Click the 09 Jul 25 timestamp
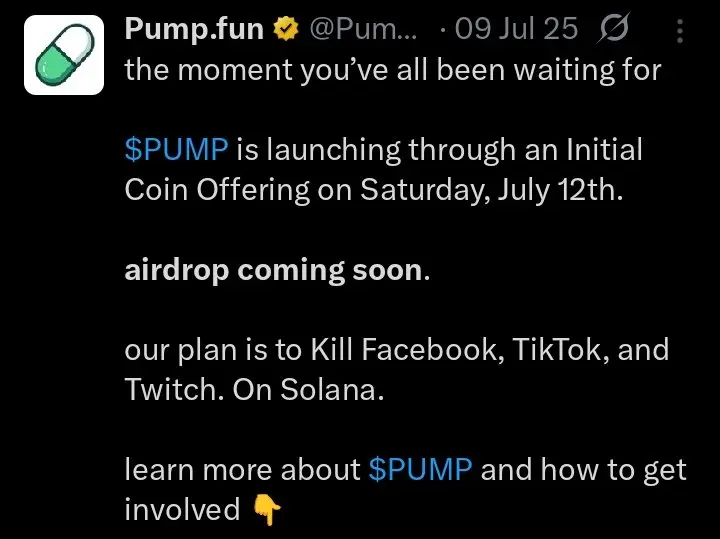720x539 pixels. pos(516,30)
